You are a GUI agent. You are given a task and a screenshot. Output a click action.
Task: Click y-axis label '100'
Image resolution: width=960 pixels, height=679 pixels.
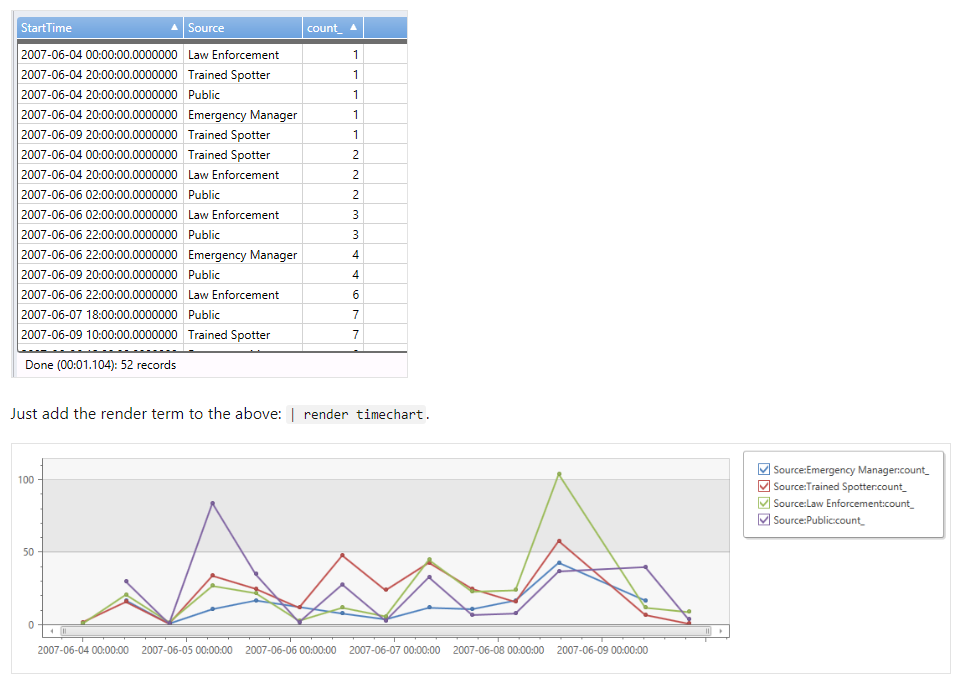(x=26, y=479)
